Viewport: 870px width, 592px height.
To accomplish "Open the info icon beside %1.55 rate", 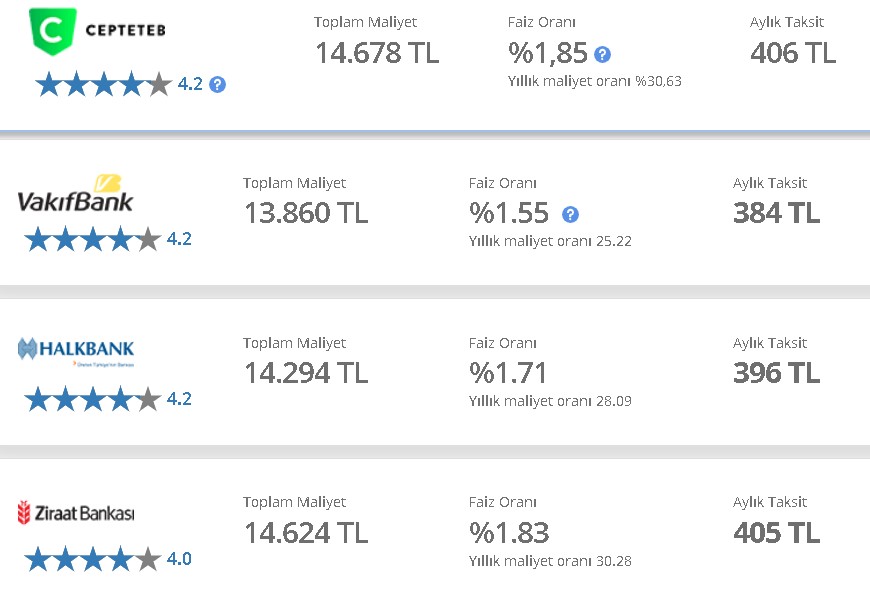I will [x=570, y=214].
